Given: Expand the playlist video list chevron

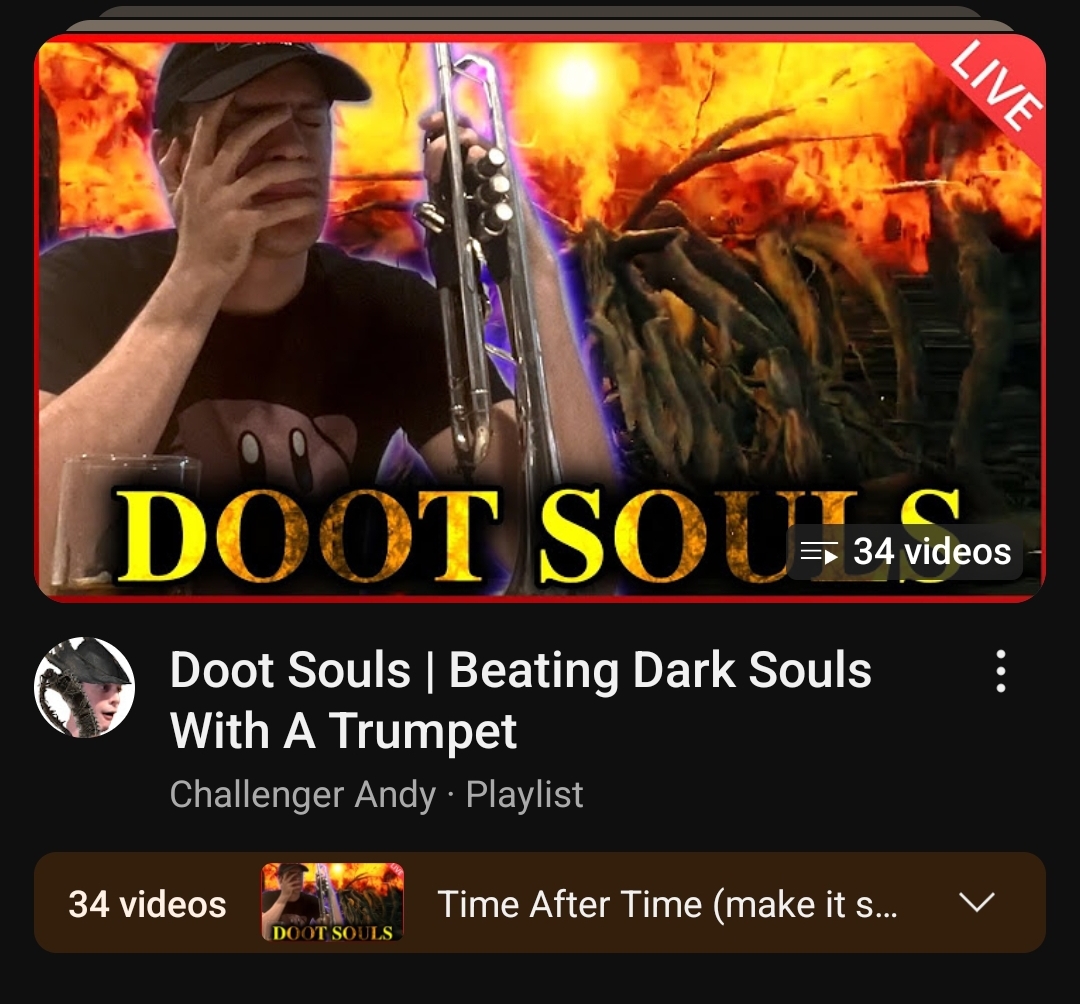Looking at the screenshot, I should (977, 902).
